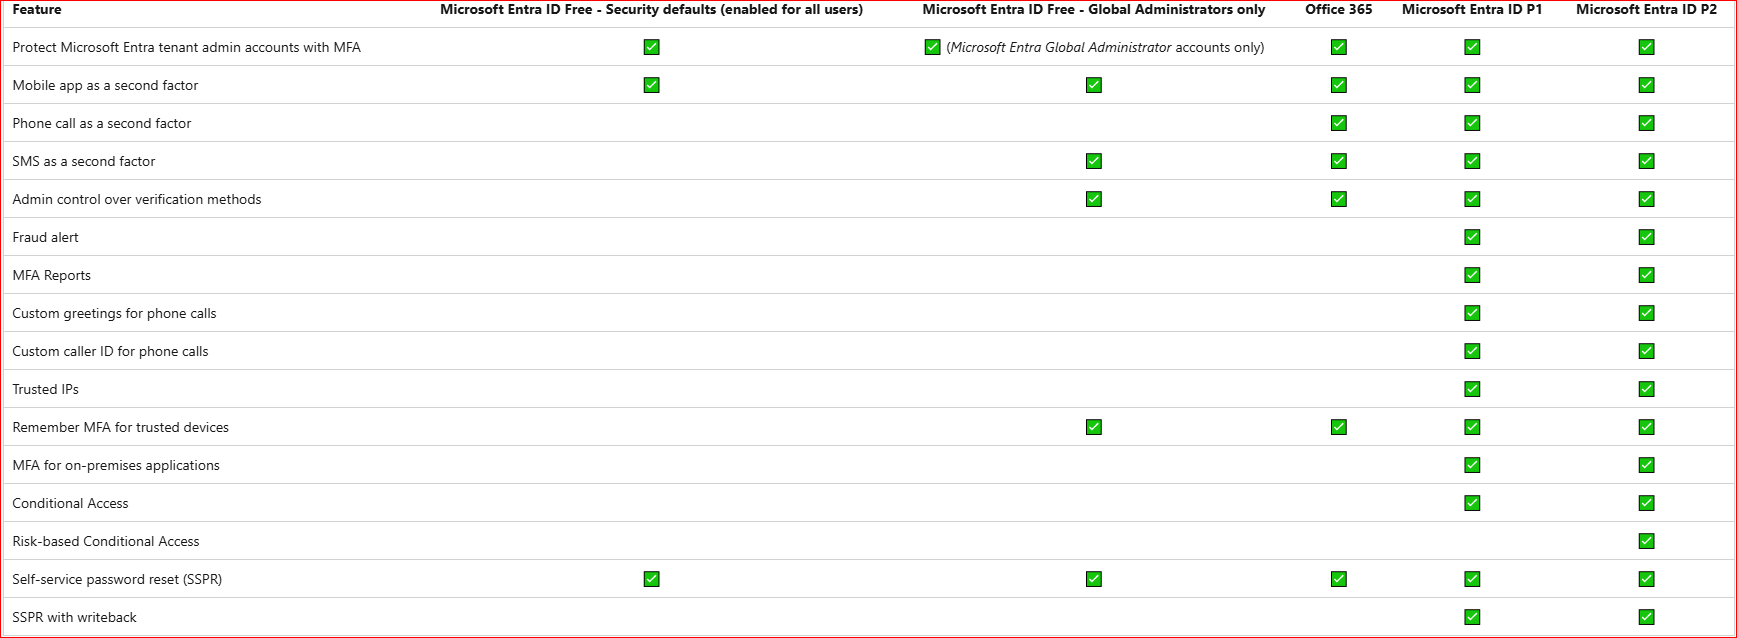This screenshot has width=1737, height=638.
Task: Select the Admin control over verification methods label
Action: pyautogui.click(x=137, y=199)
